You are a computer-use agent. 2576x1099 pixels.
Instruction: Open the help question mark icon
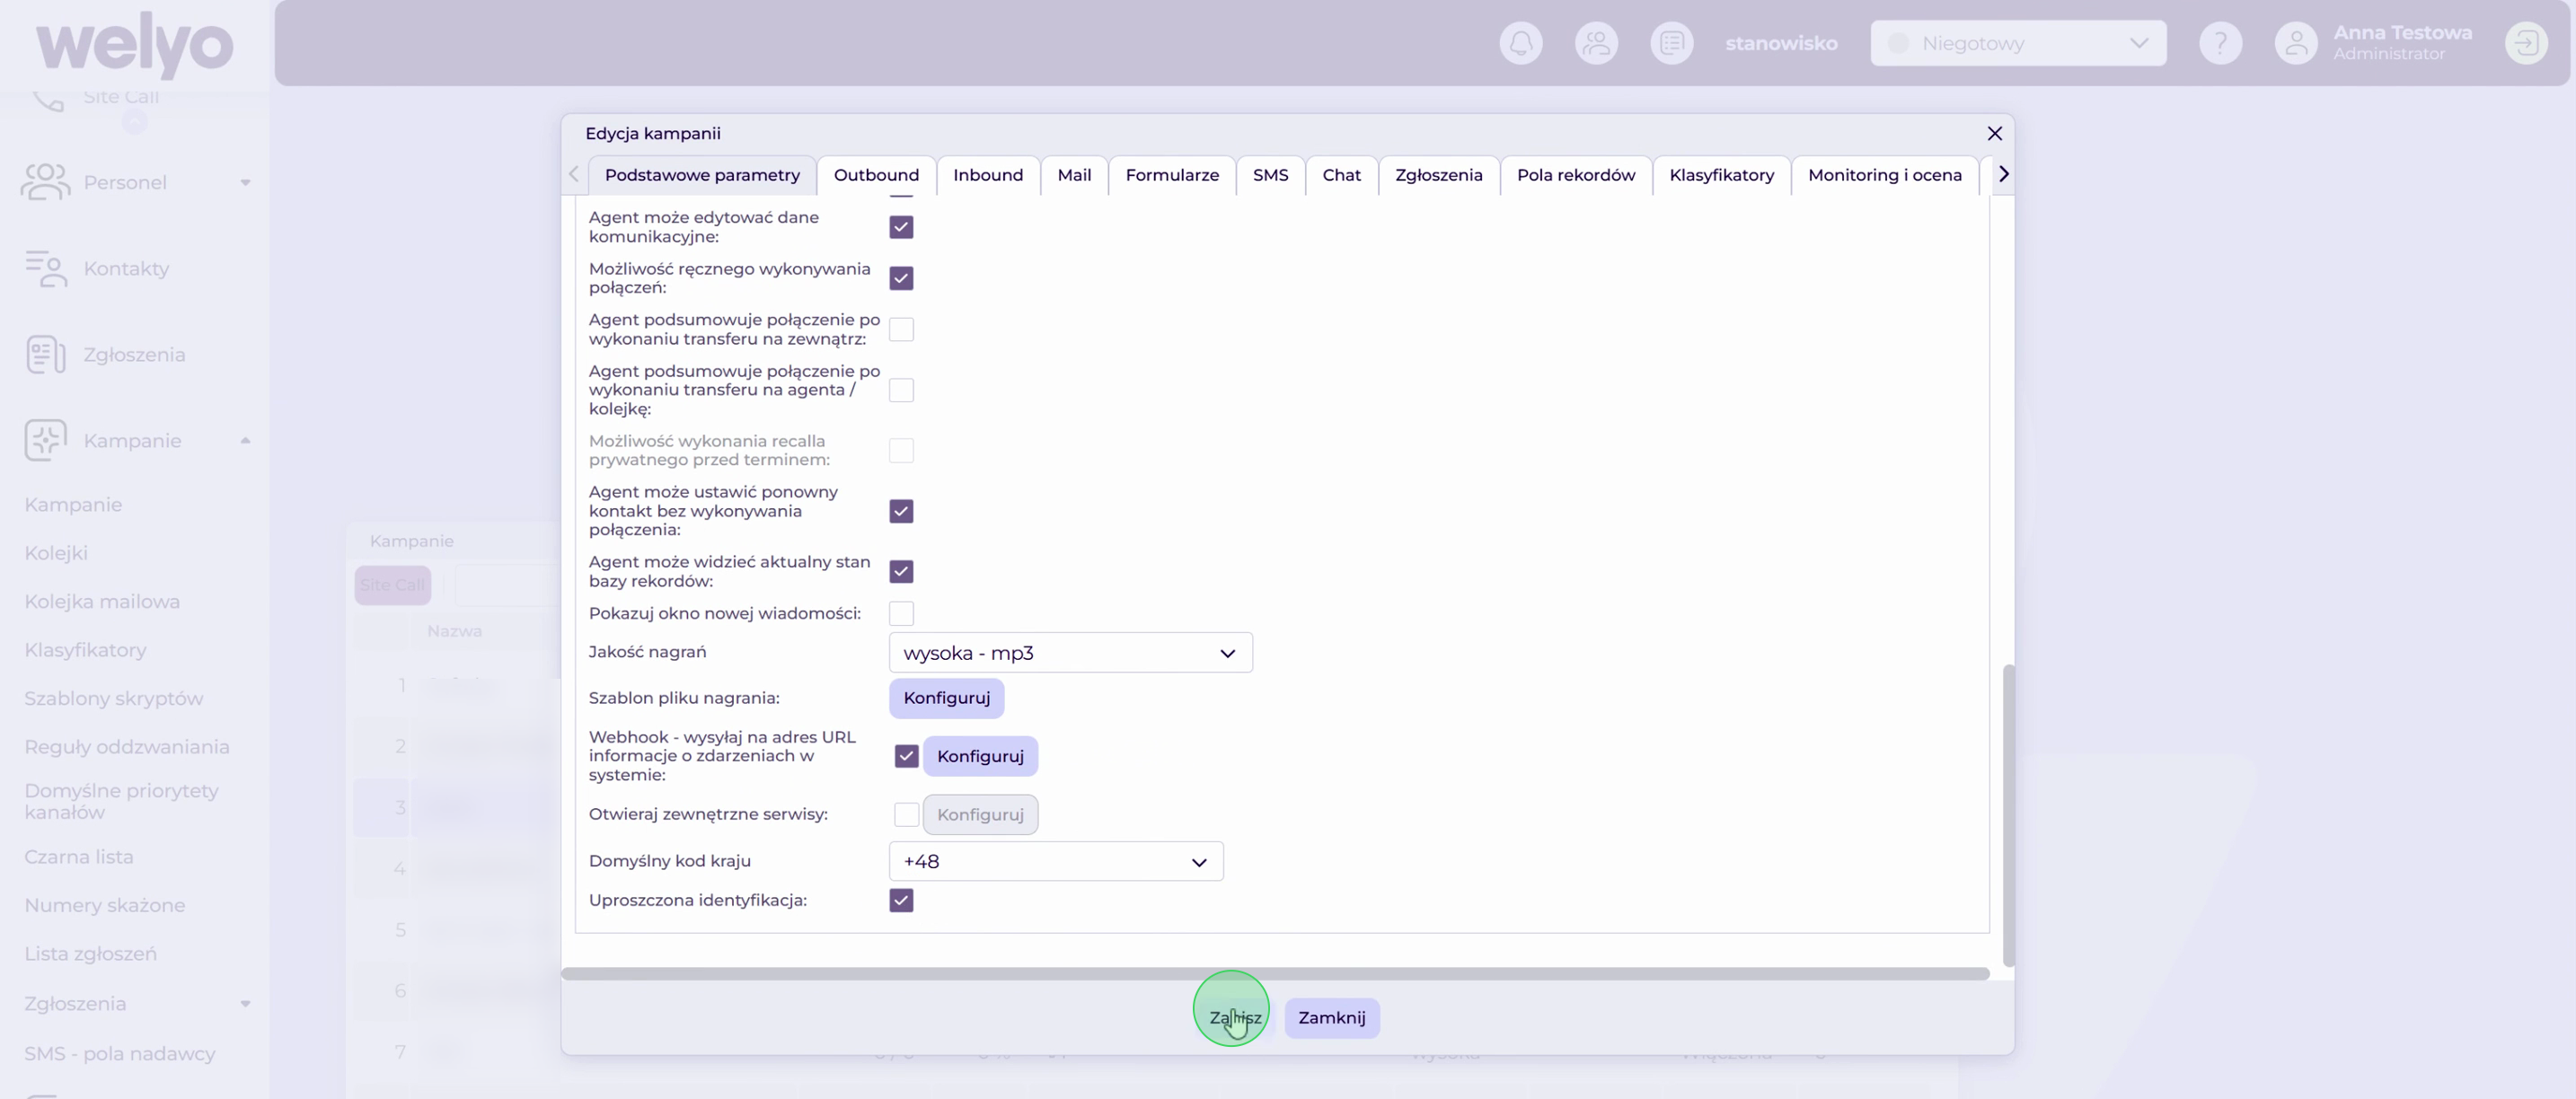[2220, 43]
